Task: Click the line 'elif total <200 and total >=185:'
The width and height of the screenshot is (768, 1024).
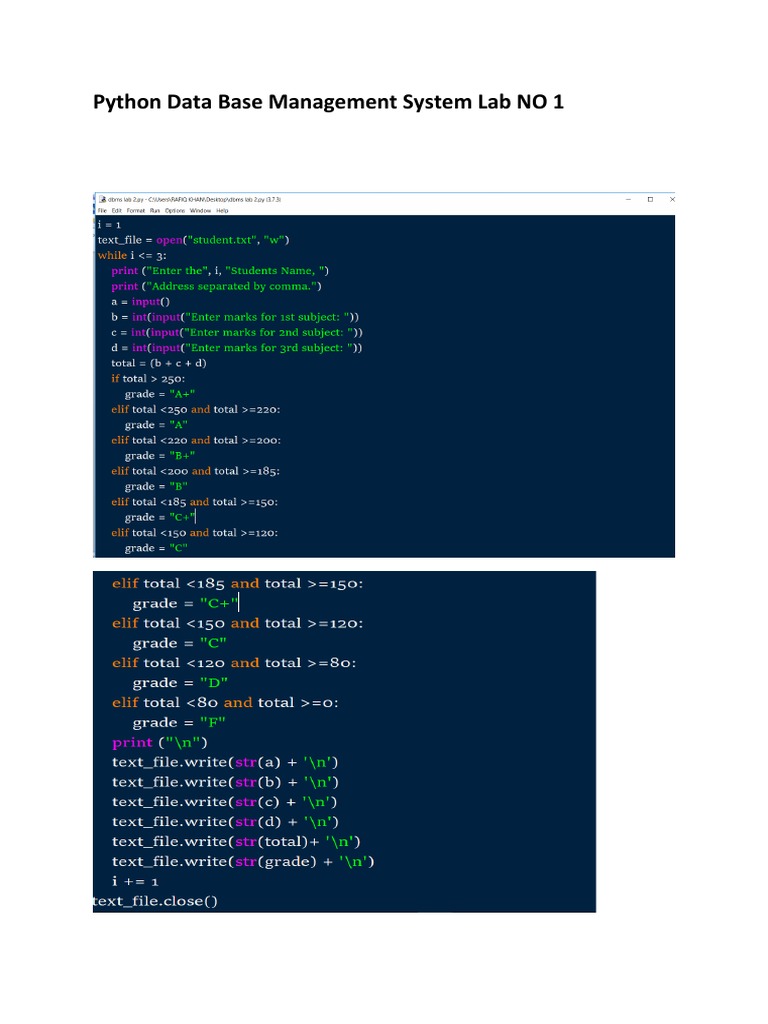Action: coord(195,471)
